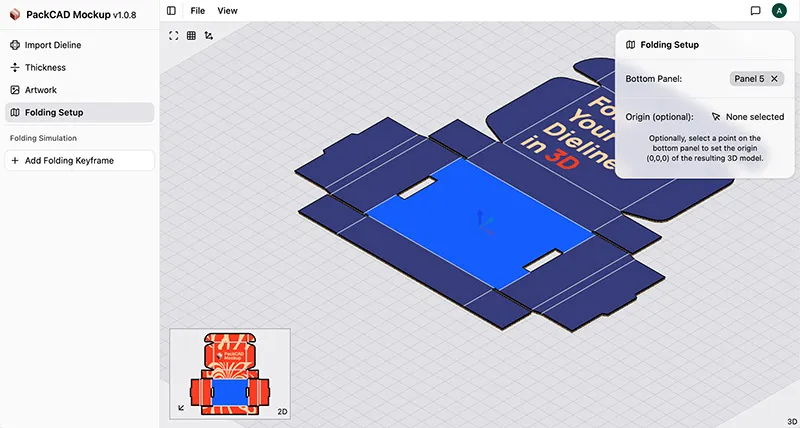
Task: Open the Thickness settings step
Action: click(x=45, y=68)
